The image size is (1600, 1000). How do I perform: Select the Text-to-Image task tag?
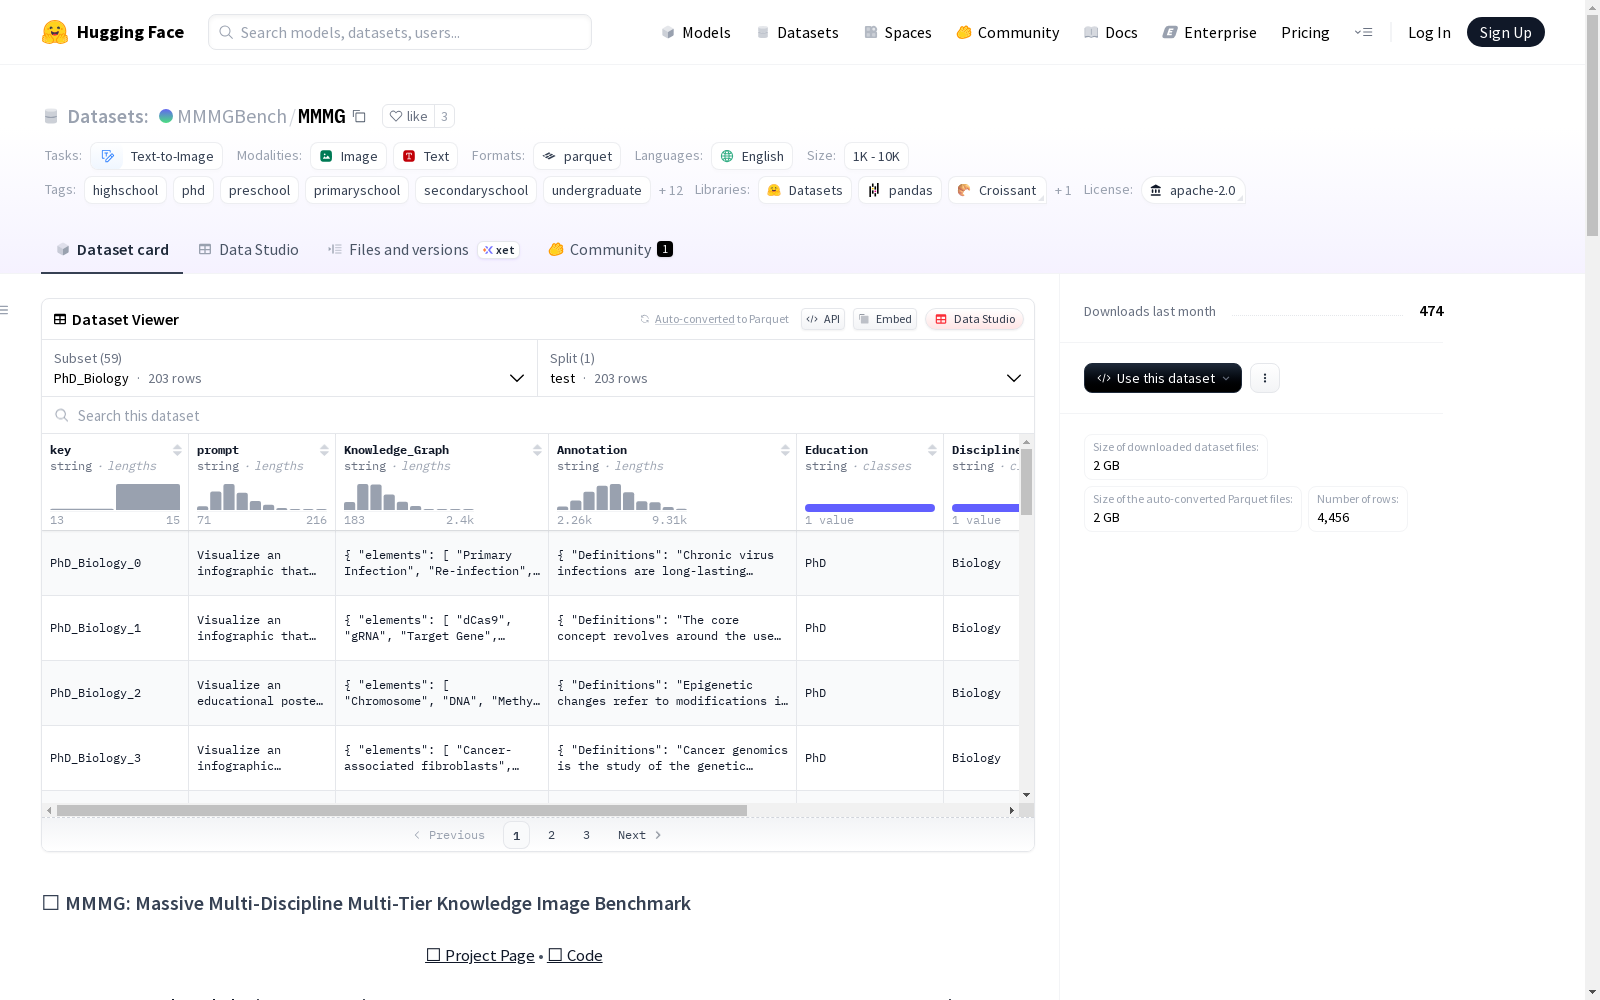[x=156, y=156]
